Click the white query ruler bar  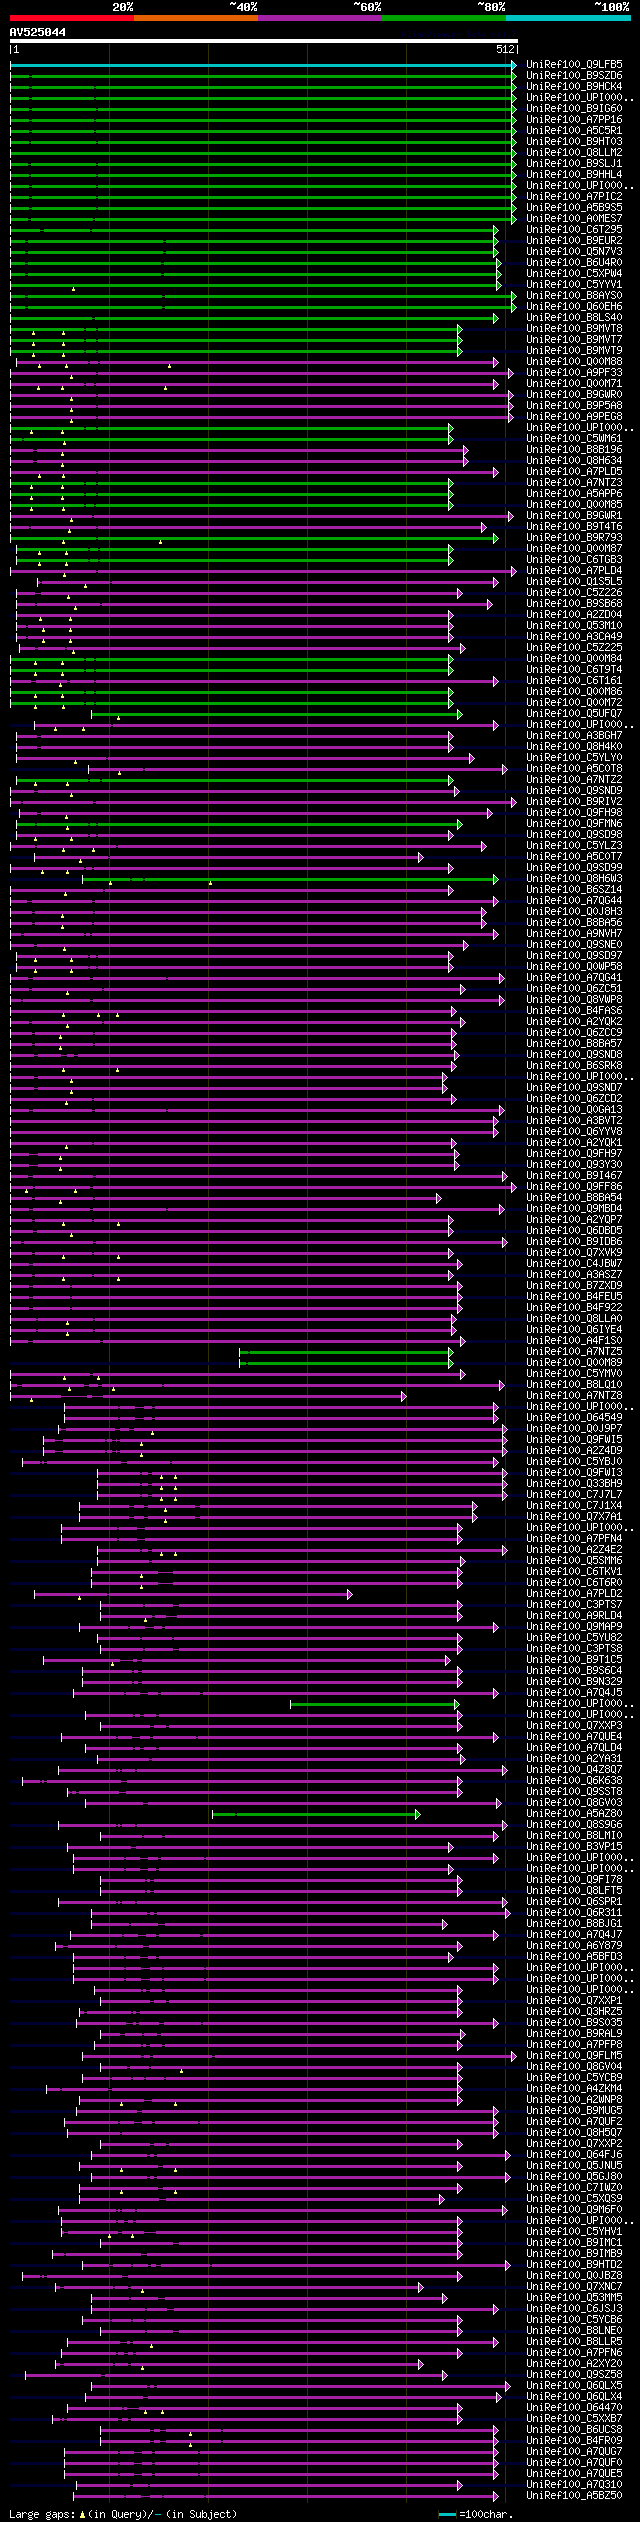tap(263, 41)
